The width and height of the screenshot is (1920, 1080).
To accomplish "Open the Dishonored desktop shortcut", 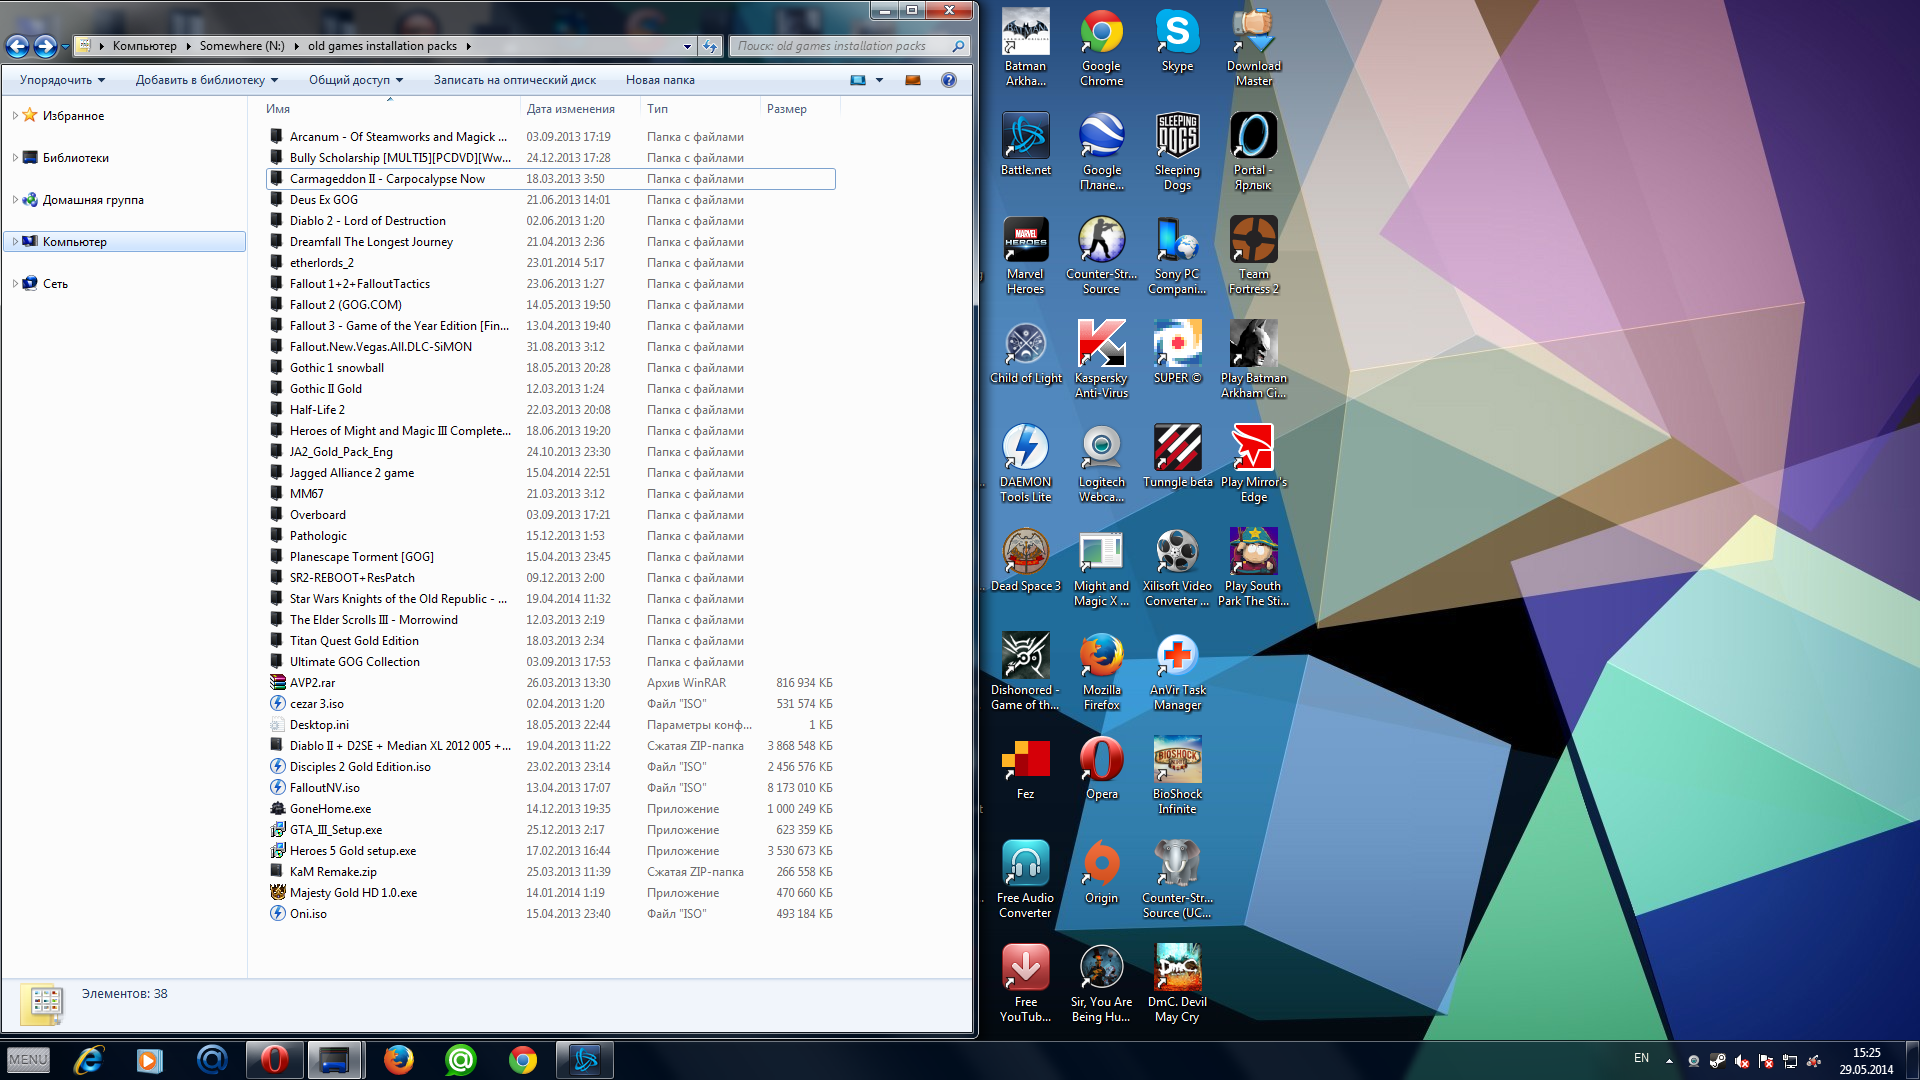I will [x=1025, y=671].
